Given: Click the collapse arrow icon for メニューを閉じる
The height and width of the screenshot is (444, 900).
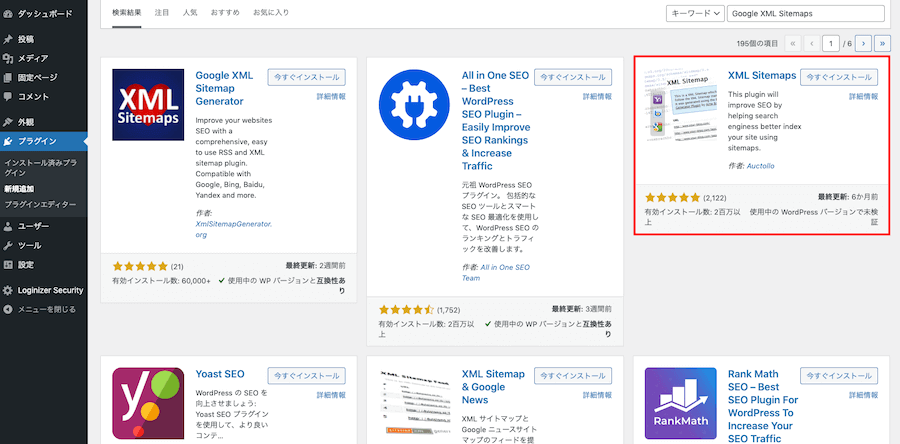Looking at the screenshot, I should pyautogui.click(x=7, y=309).
